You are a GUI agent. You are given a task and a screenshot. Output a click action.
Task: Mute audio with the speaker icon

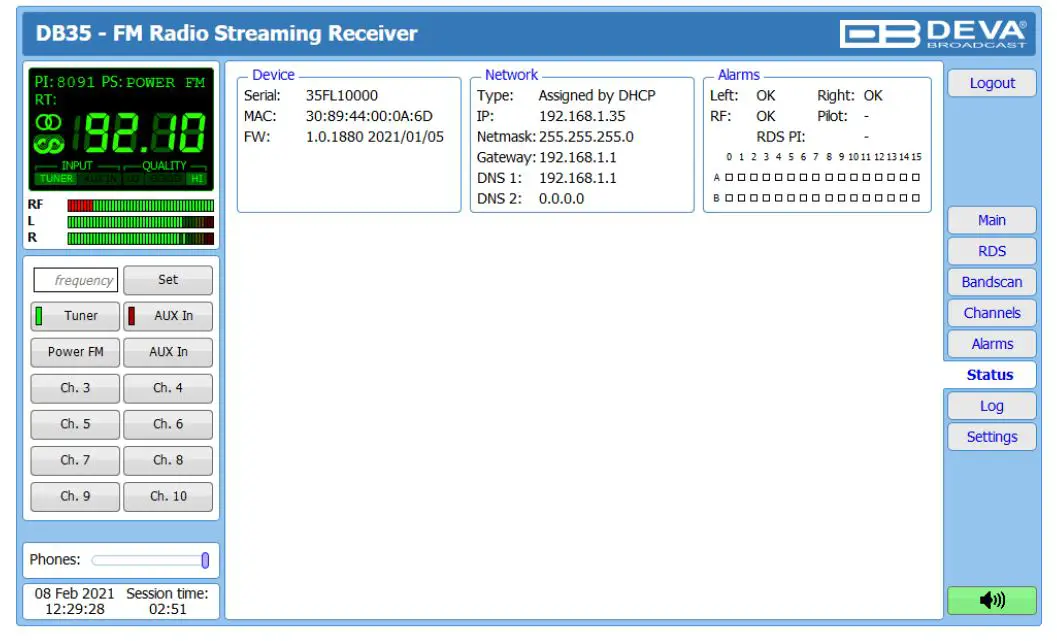pos(991,600)
